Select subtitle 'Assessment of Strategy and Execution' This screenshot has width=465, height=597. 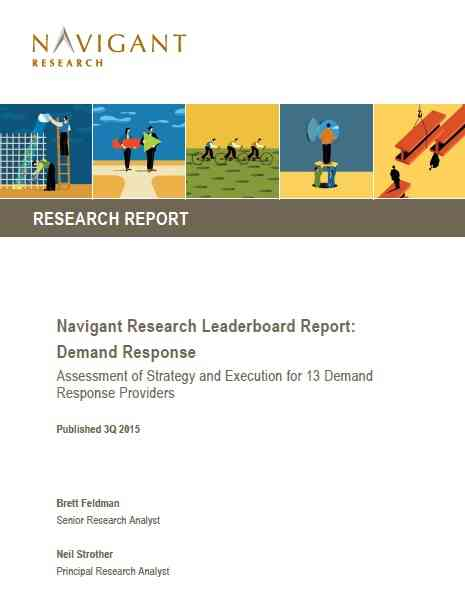click(169, 376)
